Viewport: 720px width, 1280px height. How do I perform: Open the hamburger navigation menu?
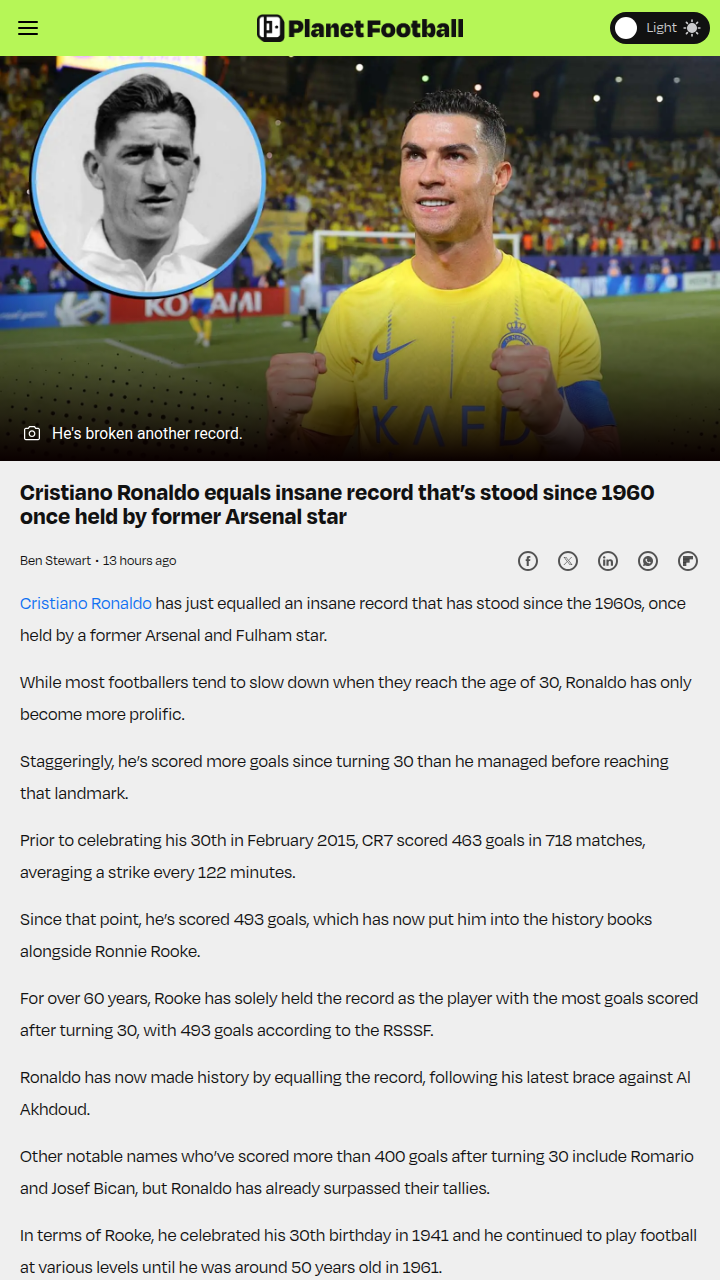click(x=28, y=28)
